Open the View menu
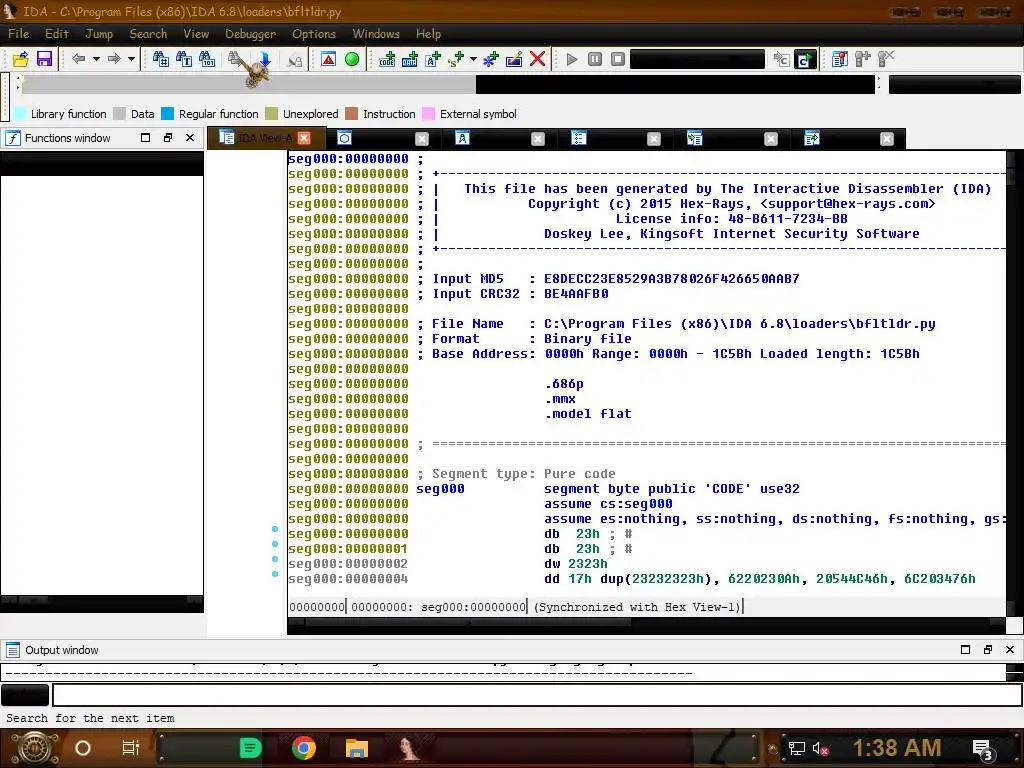This screenshot has height=768, width=1024. coord(196,34)
